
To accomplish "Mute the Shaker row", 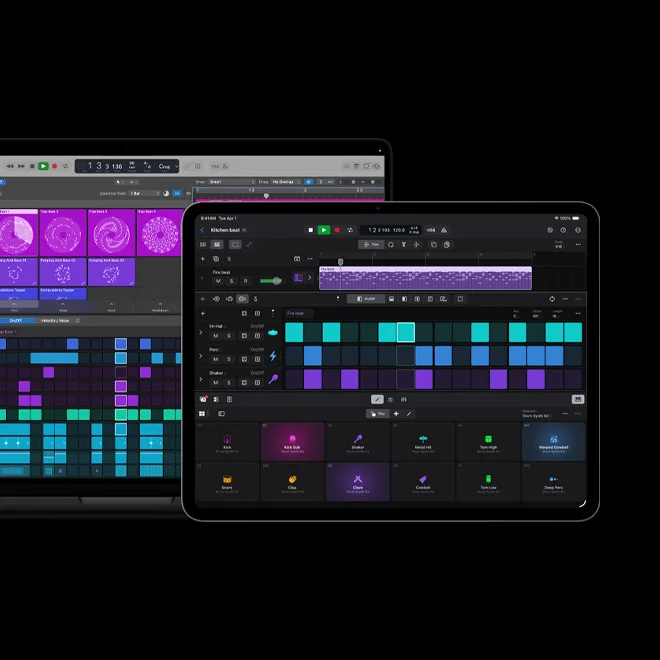I will [x=216, y=383].
